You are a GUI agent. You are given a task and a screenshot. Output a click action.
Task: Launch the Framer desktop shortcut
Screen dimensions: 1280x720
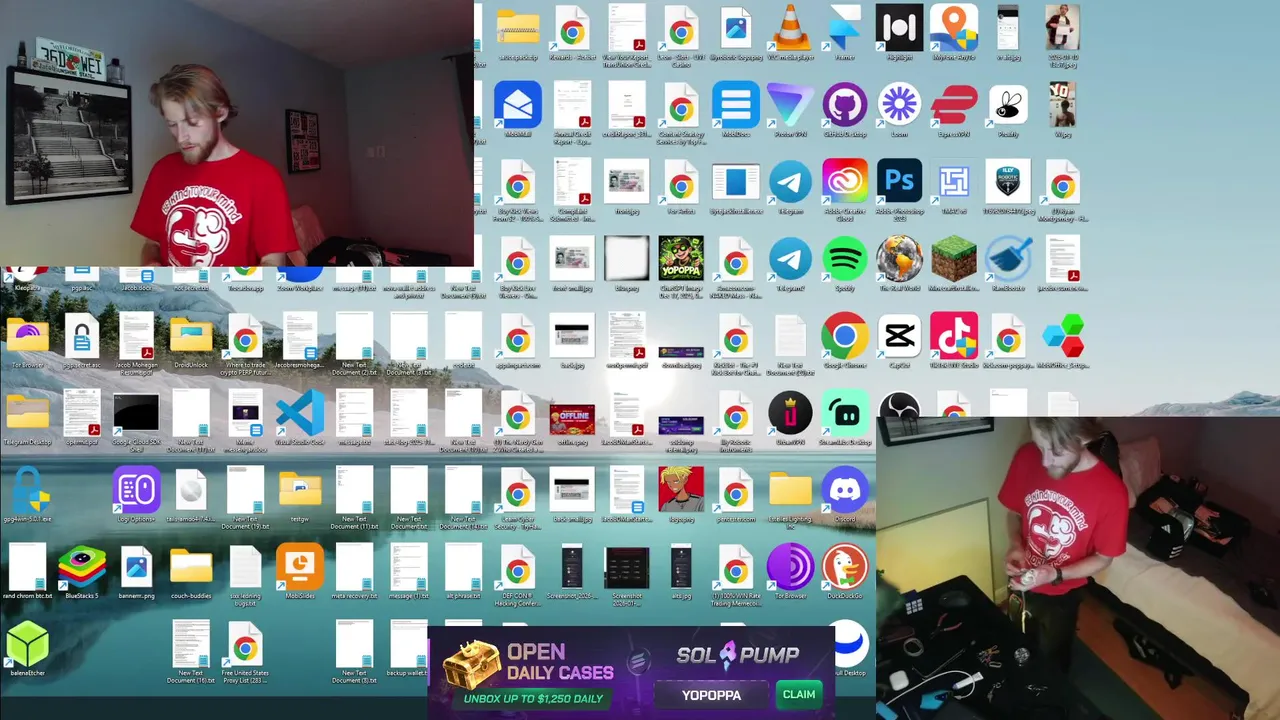(x=844, y=28)
